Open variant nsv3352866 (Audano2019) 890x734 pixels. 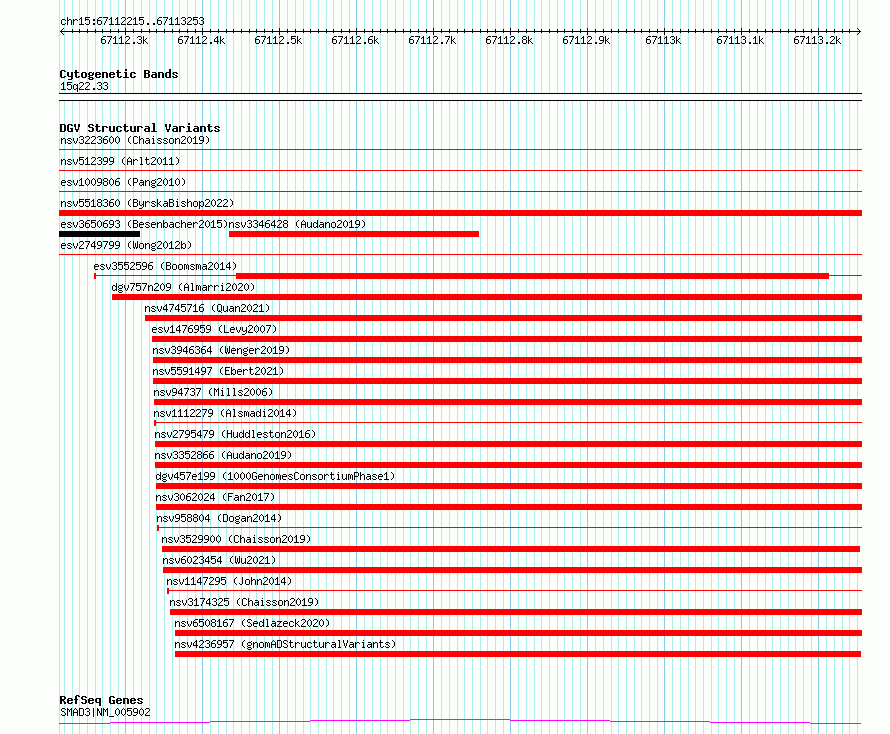tap(223, 455)
